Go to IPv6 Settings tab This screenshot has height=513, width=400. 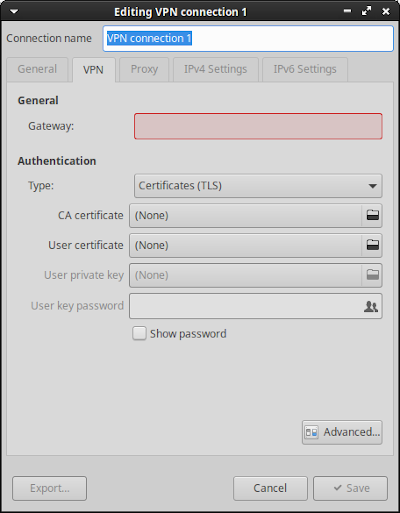[x=305, y=69]
